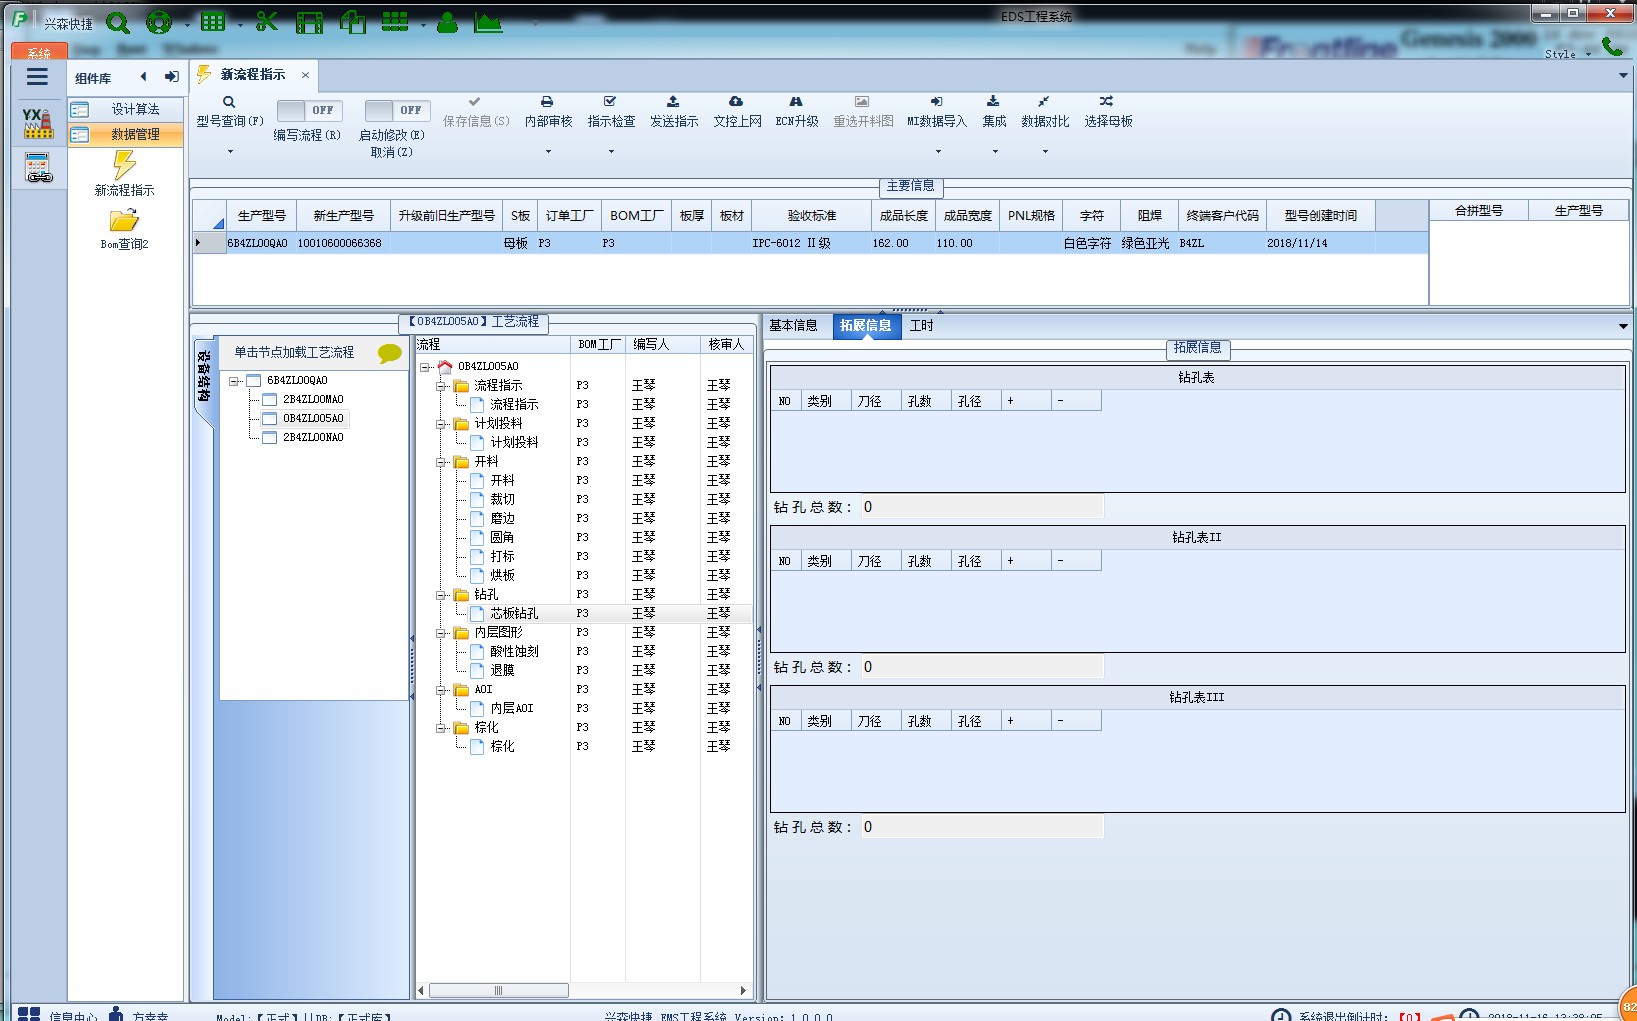The image size is (1637, 1021).
Task: Click the component library pin arrow icon
Action: pyautogui.click(x=172, y=77)
